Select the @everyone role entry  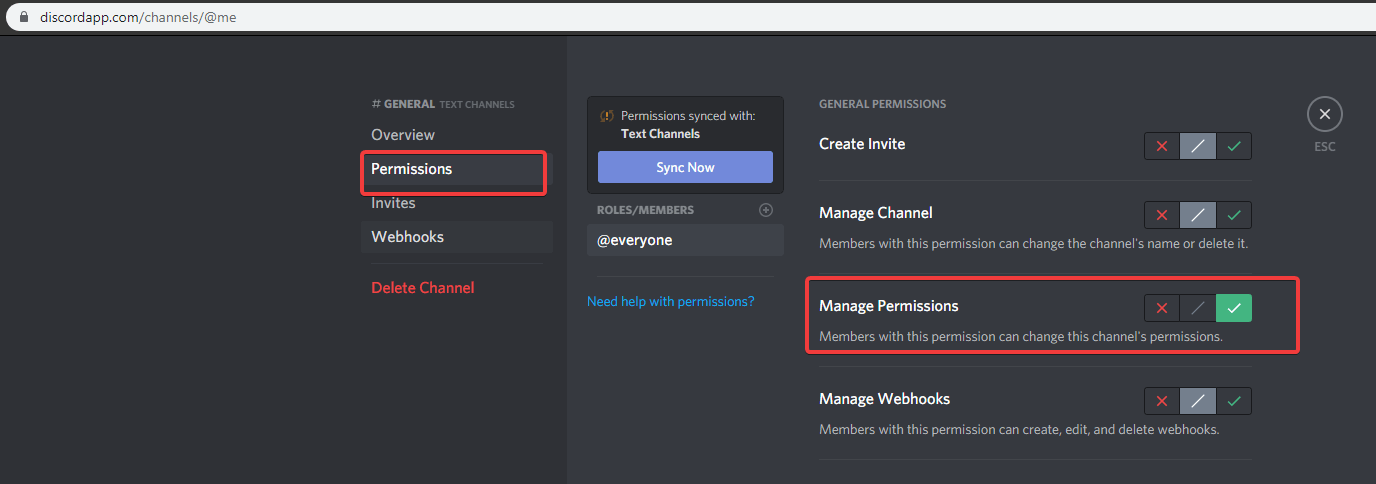click(685, 240)
